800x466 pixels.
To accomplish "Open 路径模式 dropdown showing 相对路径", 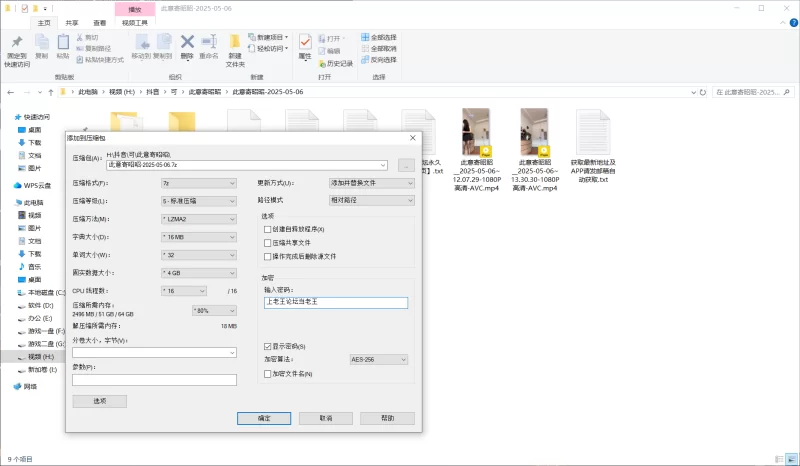I will [372, 201].
